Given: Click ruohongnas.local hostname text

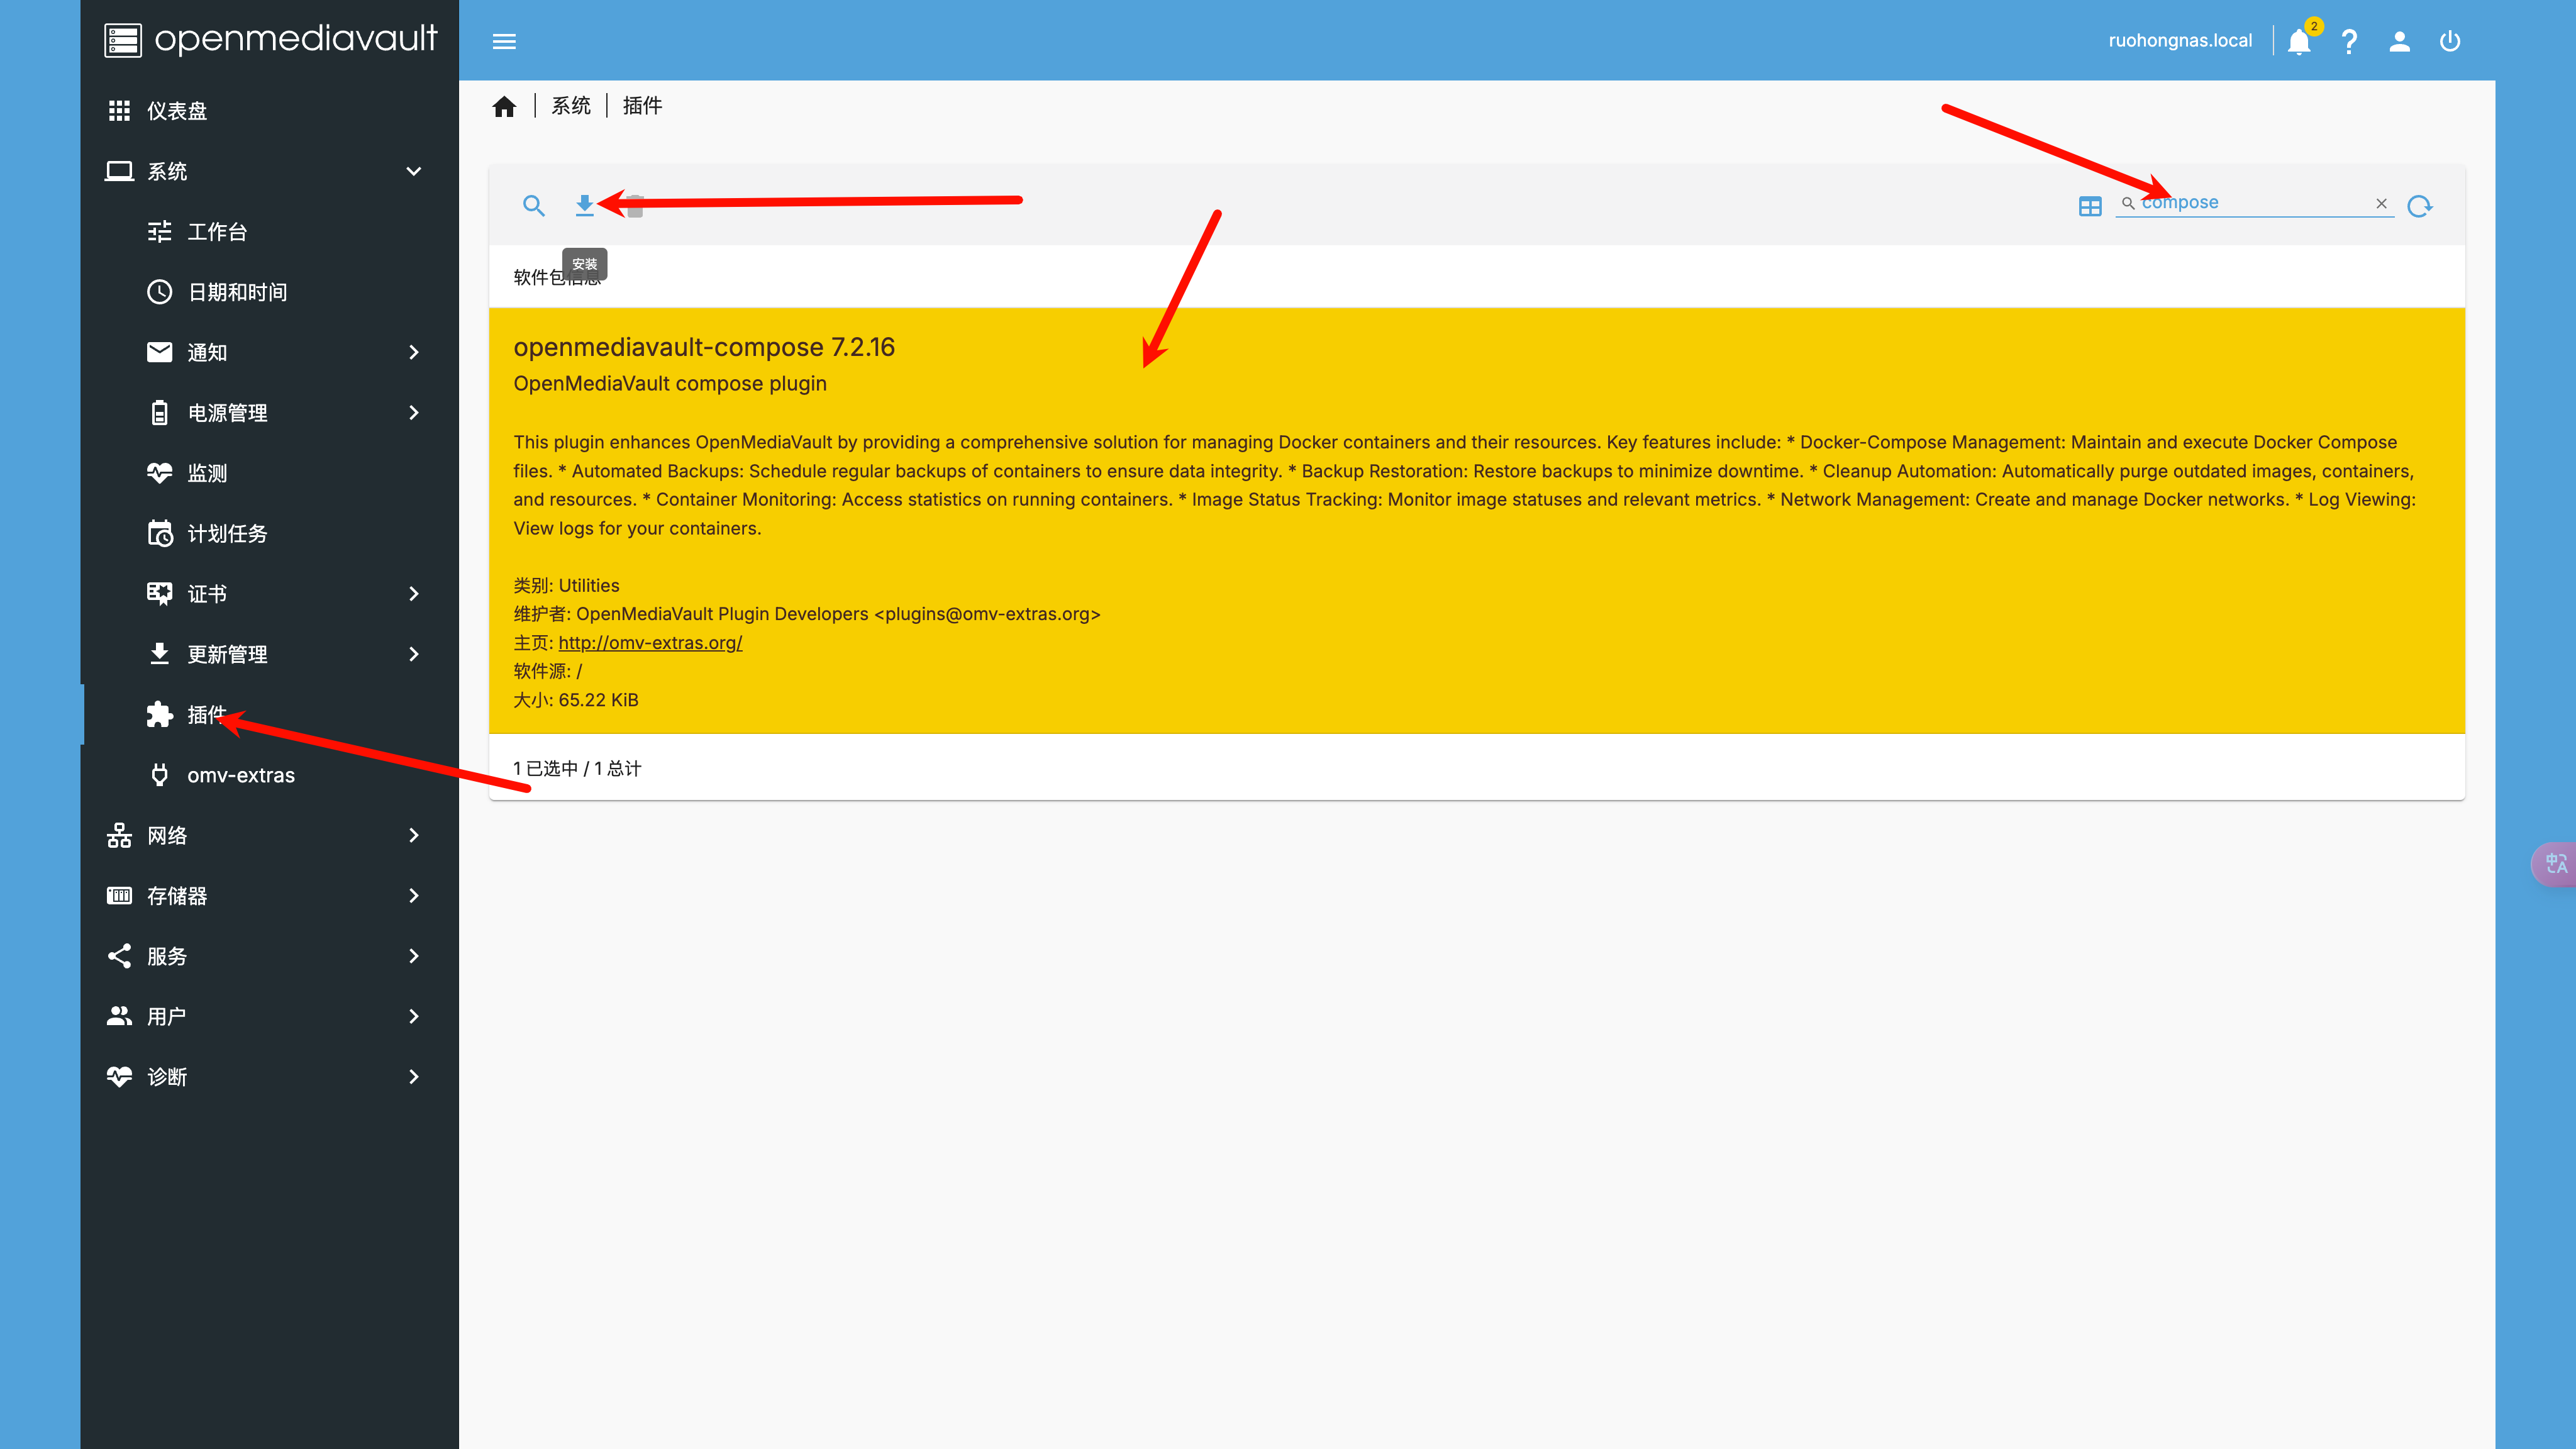Looking at the screenshot, I should [x=2180, y=41].
